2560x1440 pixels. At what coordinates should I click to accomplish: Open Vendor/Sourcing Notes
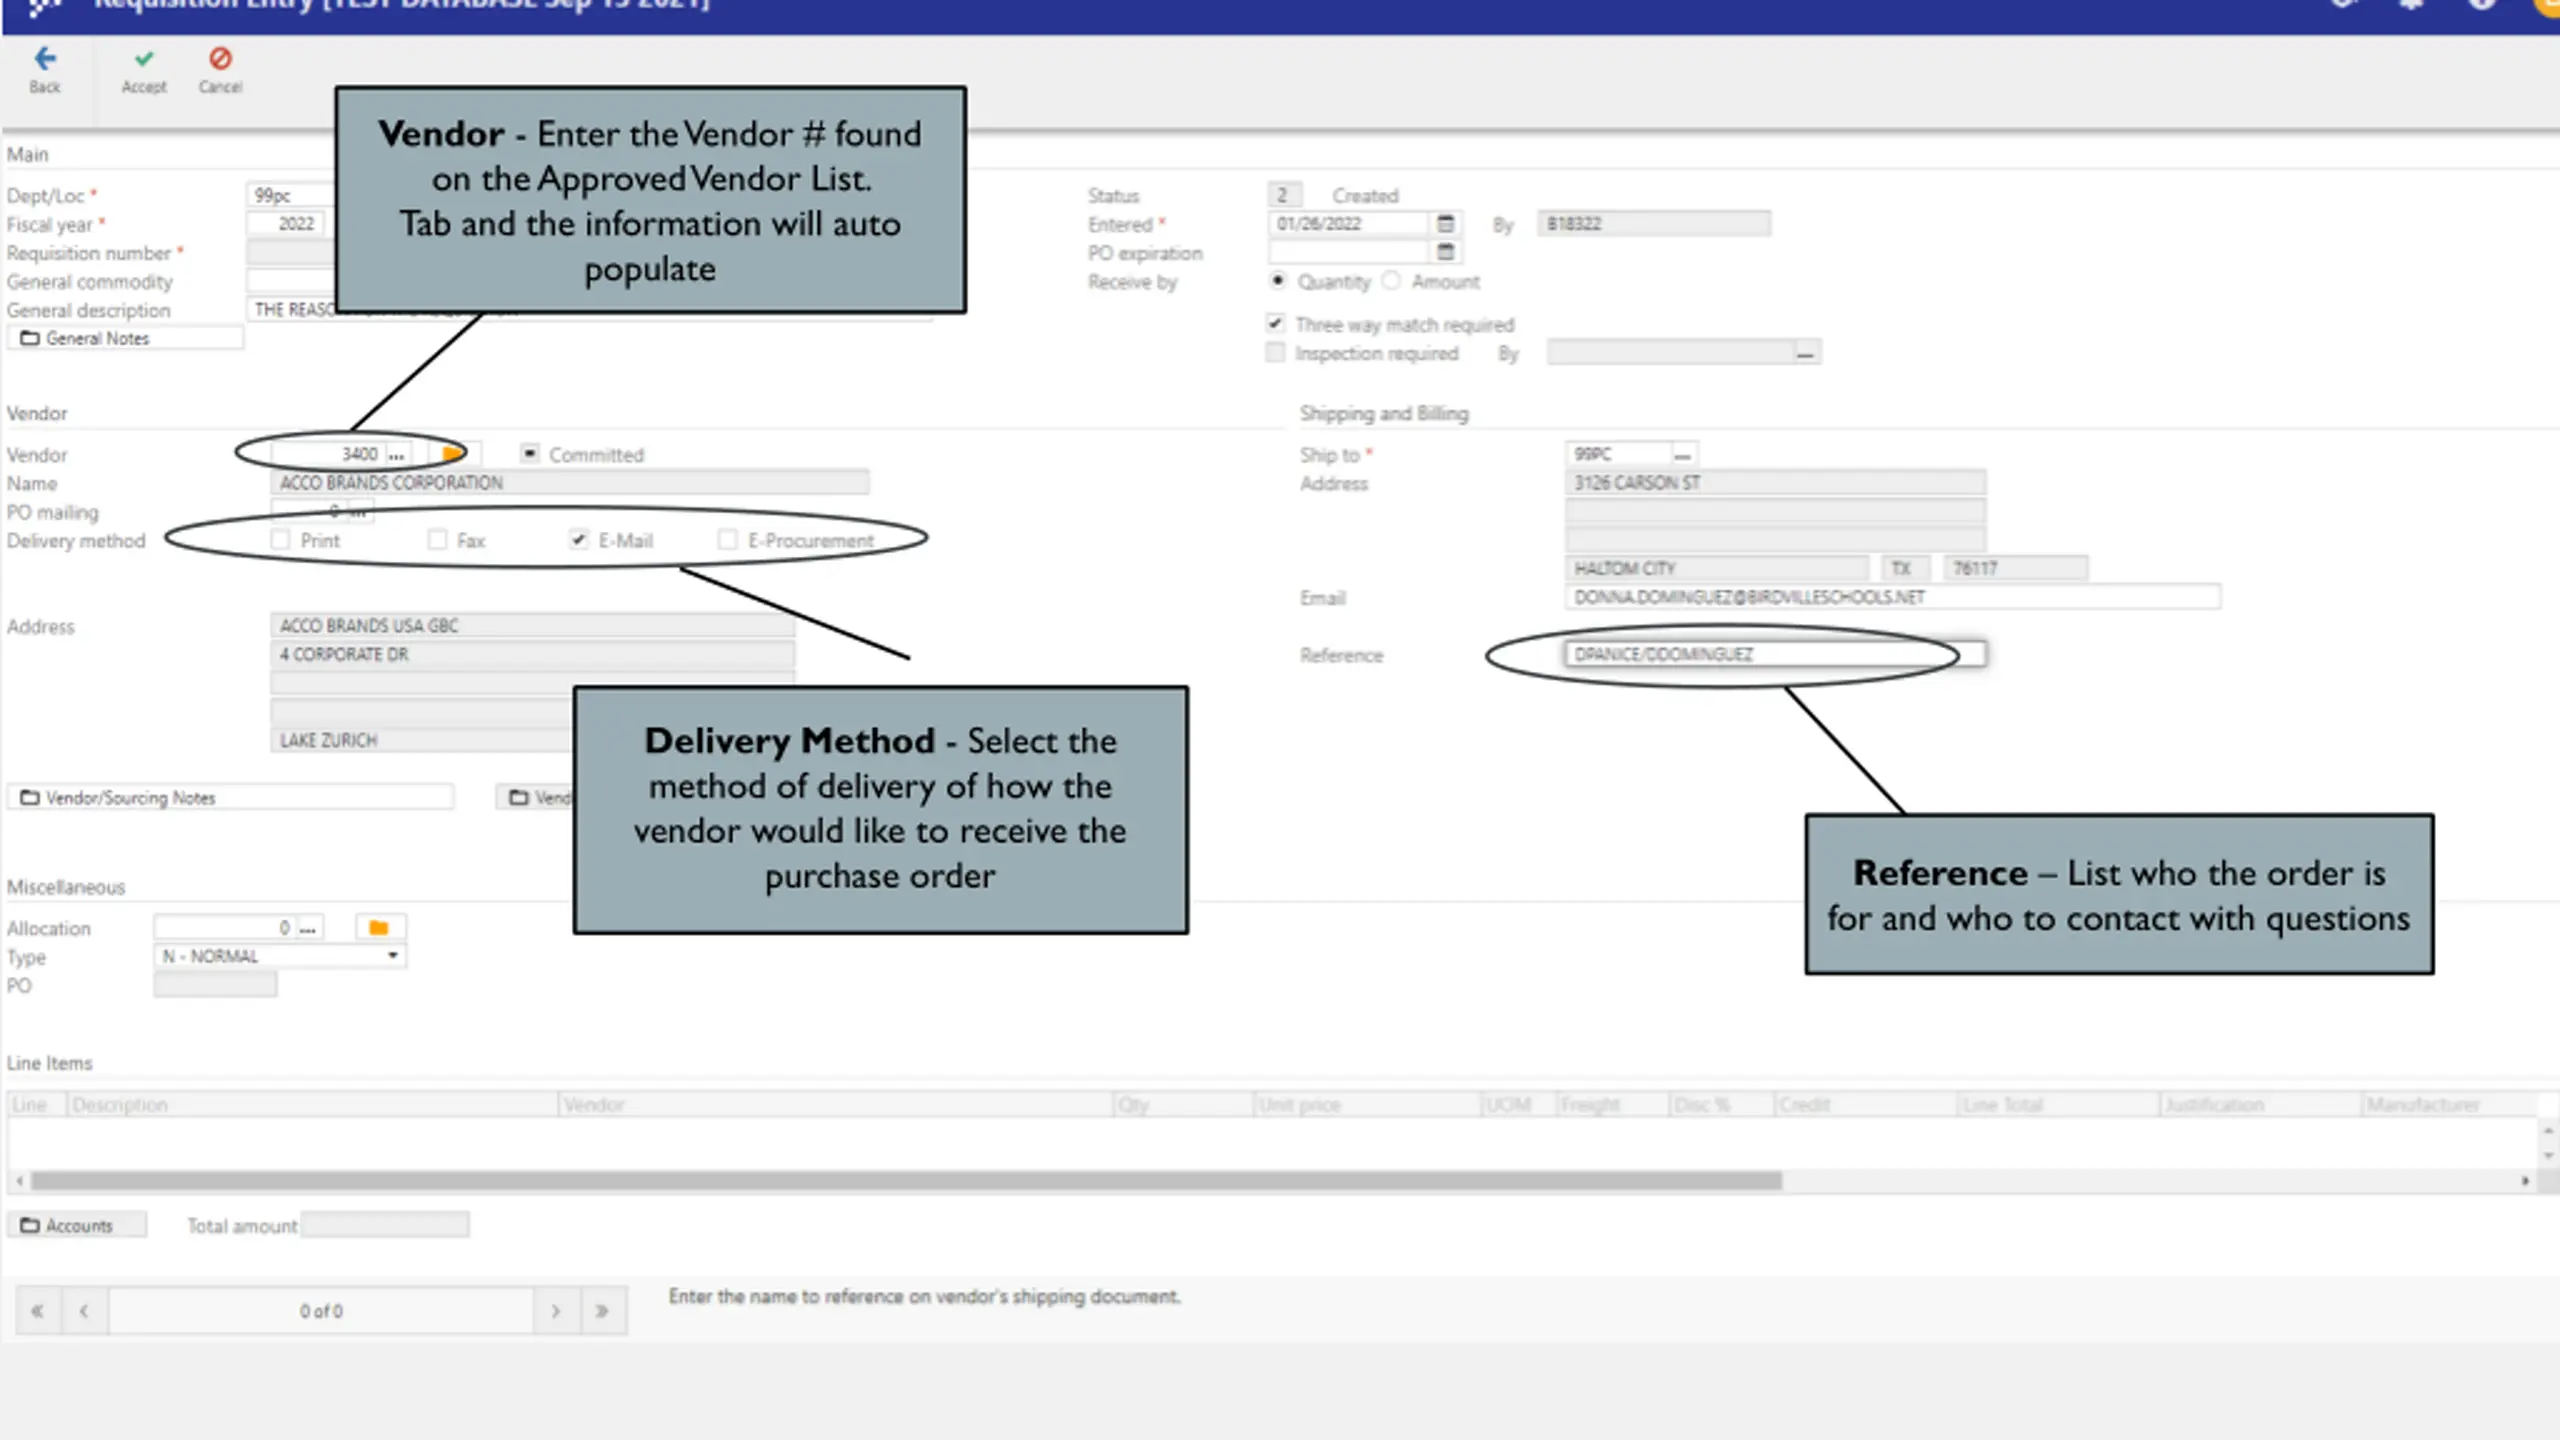231,797
